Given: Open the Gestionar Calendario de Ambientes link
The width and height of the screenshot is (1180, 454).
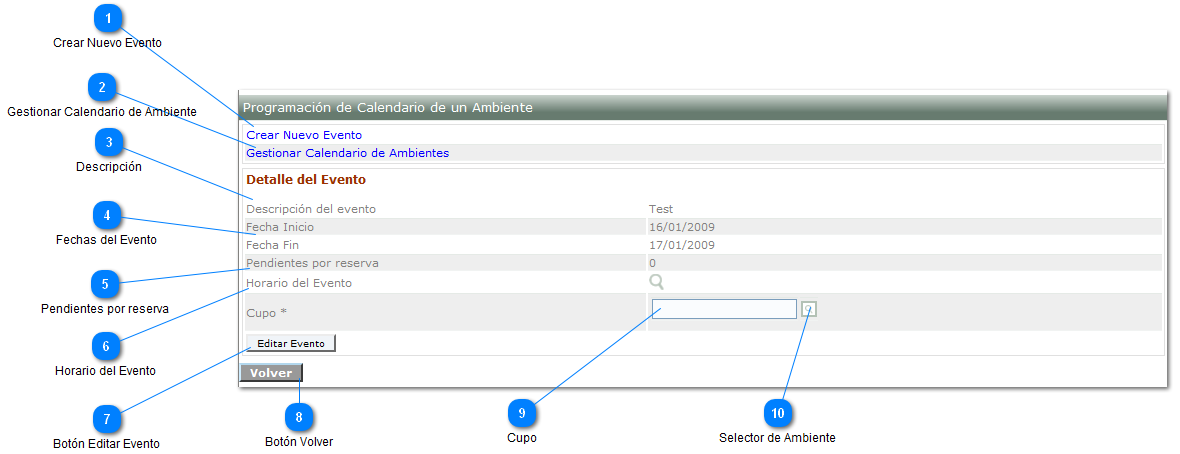Looking at the screenshot, I should (348, 153).
